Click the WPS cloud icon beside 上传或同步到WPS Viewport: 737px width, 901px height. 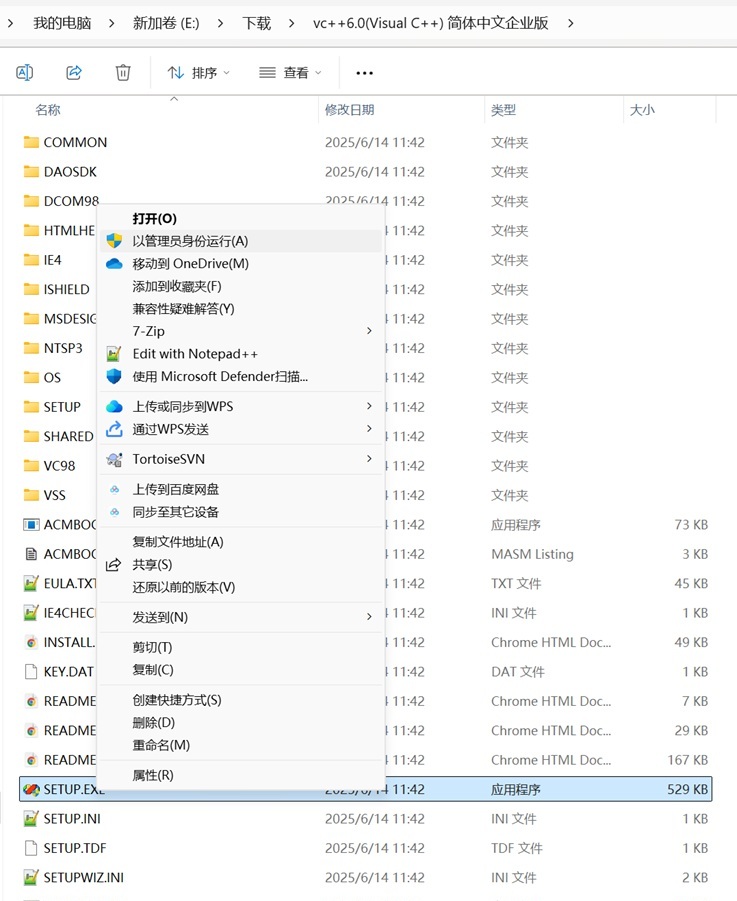coord(114,407)
